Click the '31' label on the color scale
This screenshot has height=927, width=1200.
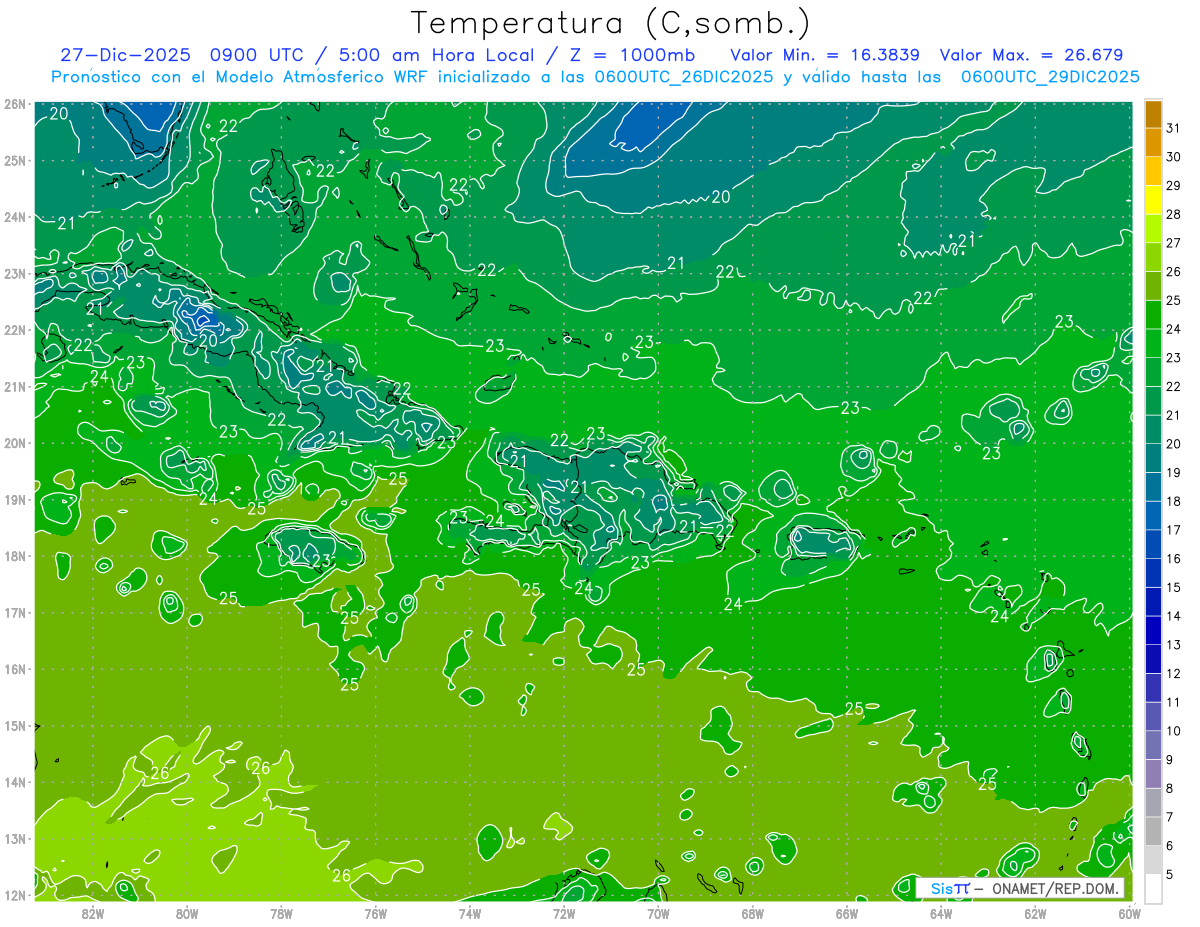pos(1174,128)
